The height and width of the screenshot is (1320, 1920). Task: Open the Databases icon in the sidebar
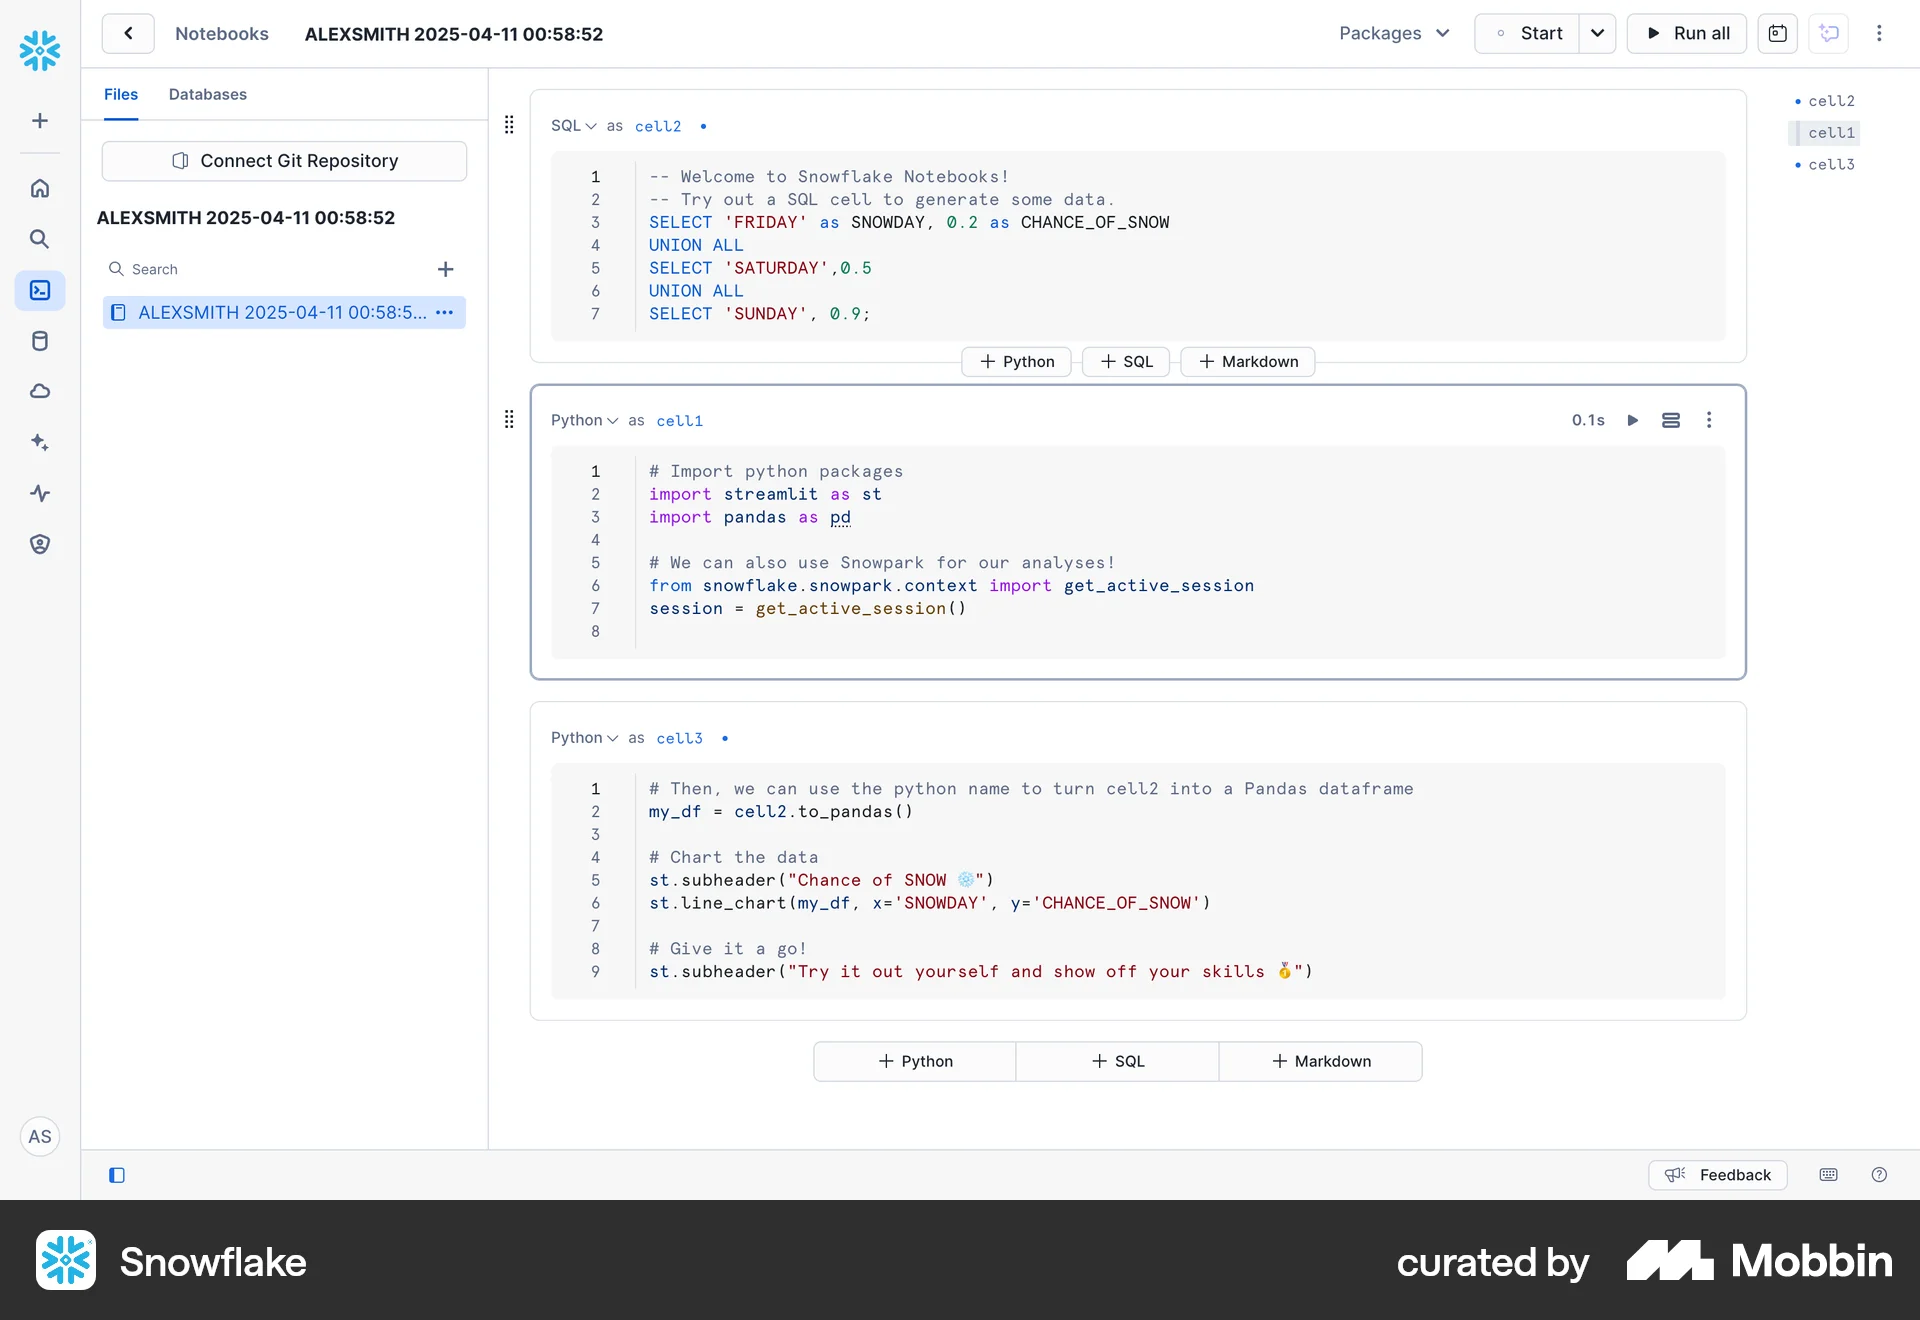click(40, 341)
